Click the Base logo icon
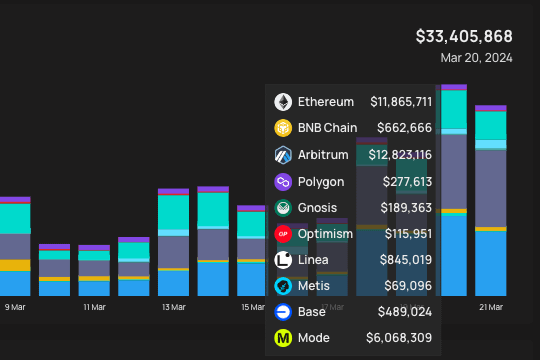This screenshot has width=540, height=360. tap(283, 312)
